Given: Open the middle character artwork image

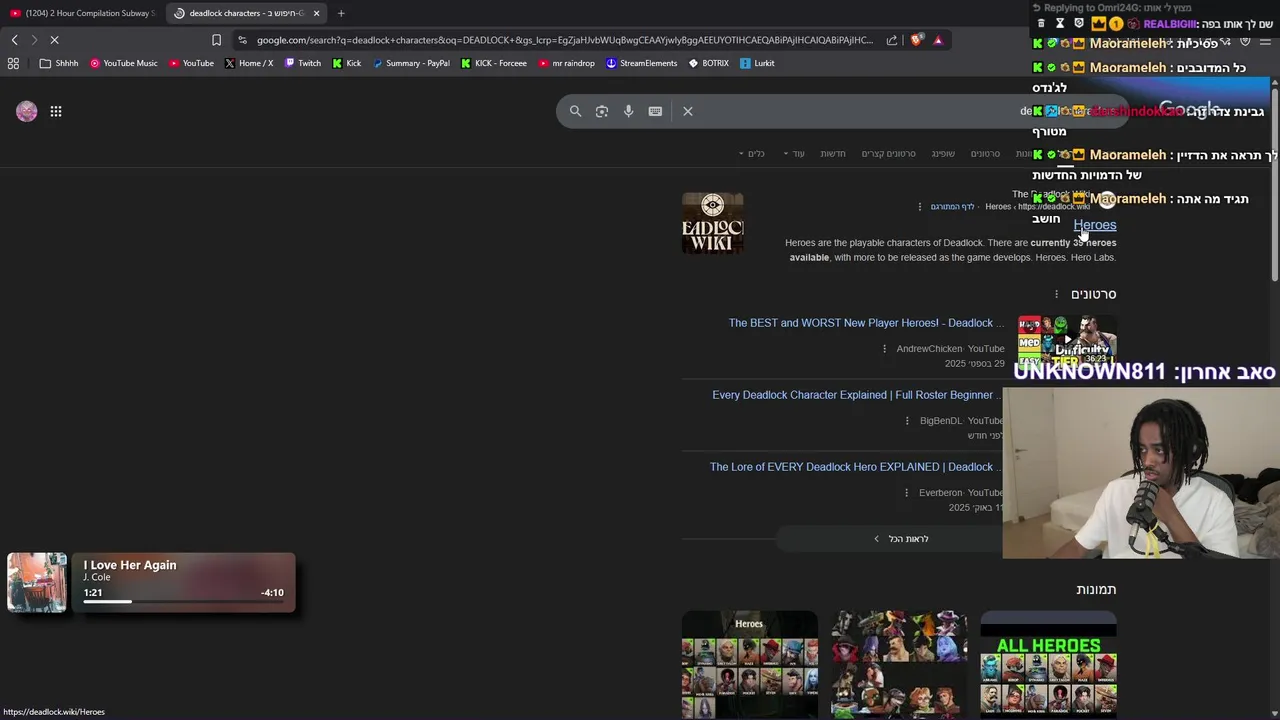Looking at the screenshot, I should [x=899, y=664].
